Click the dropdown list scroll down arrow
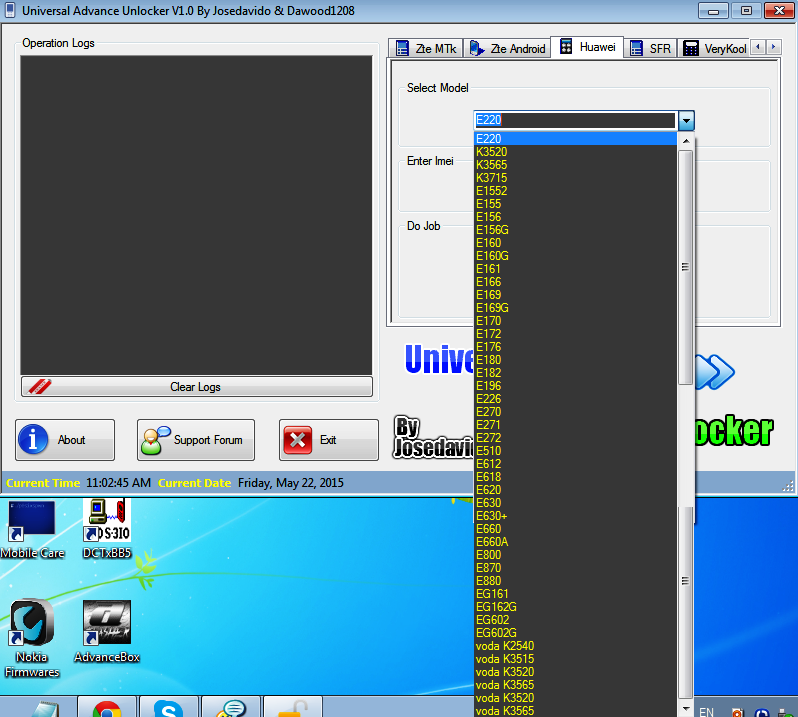Screen dimensions: 798x717 pyautogui.click(x=686, y=708)
